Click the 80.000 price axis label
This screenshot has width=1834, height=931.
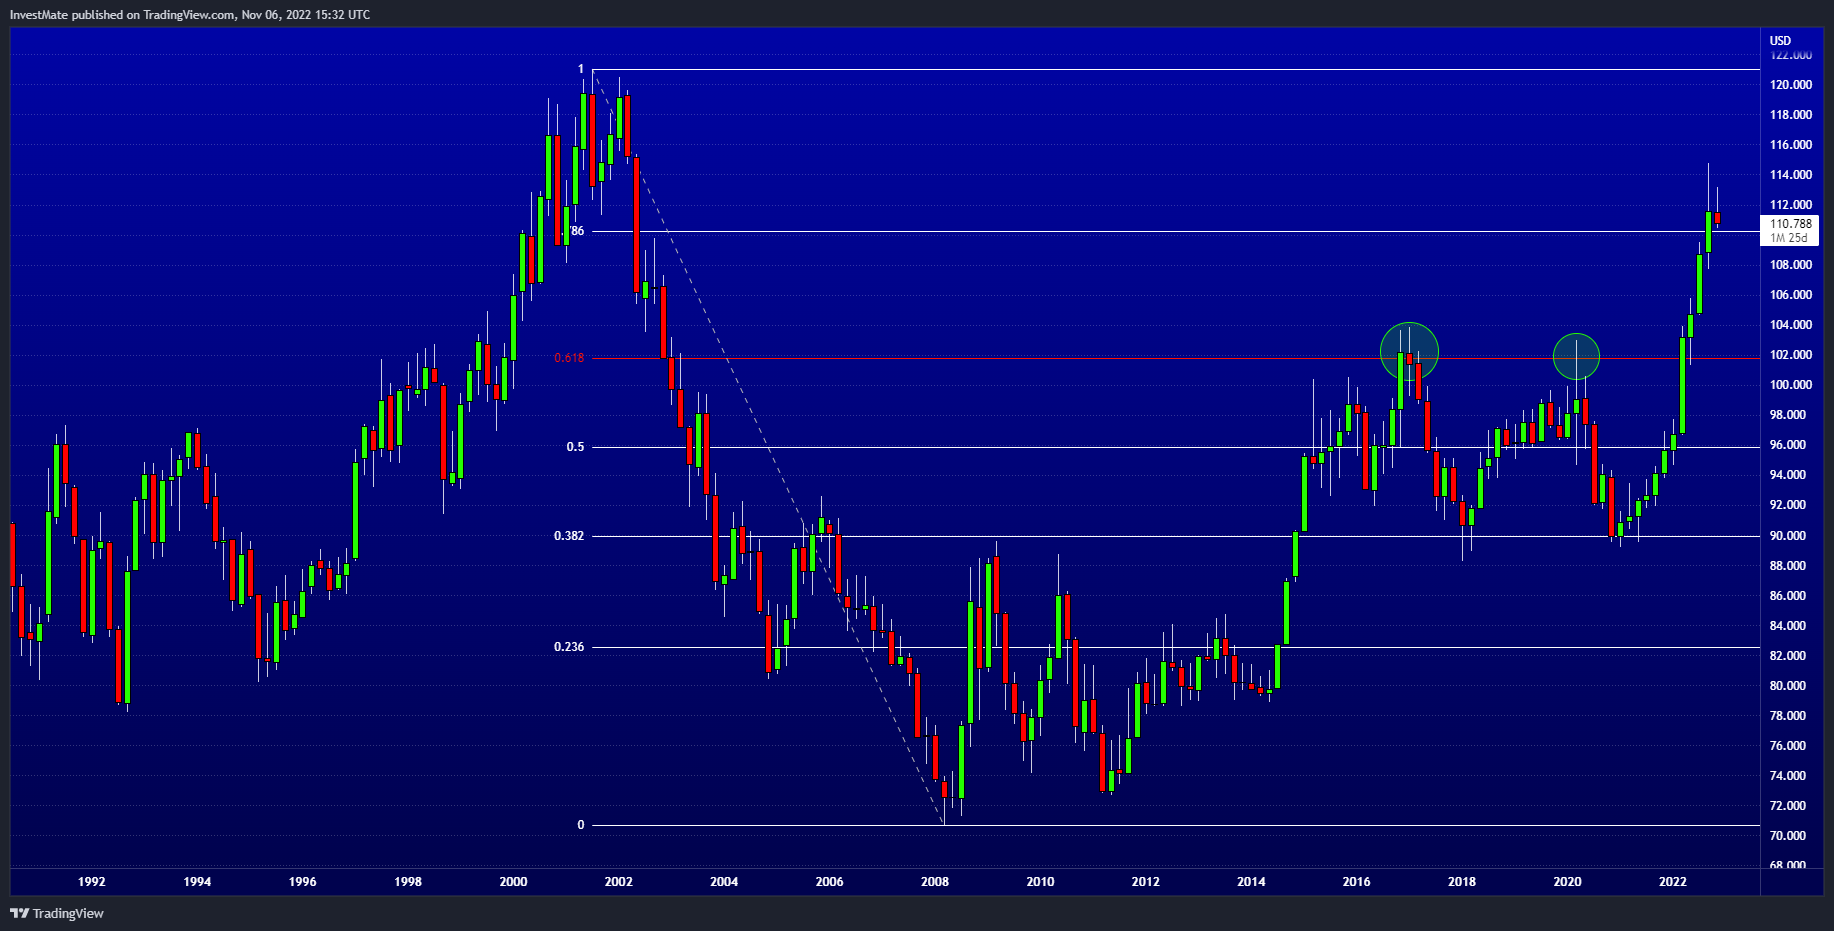(1790, 686)
